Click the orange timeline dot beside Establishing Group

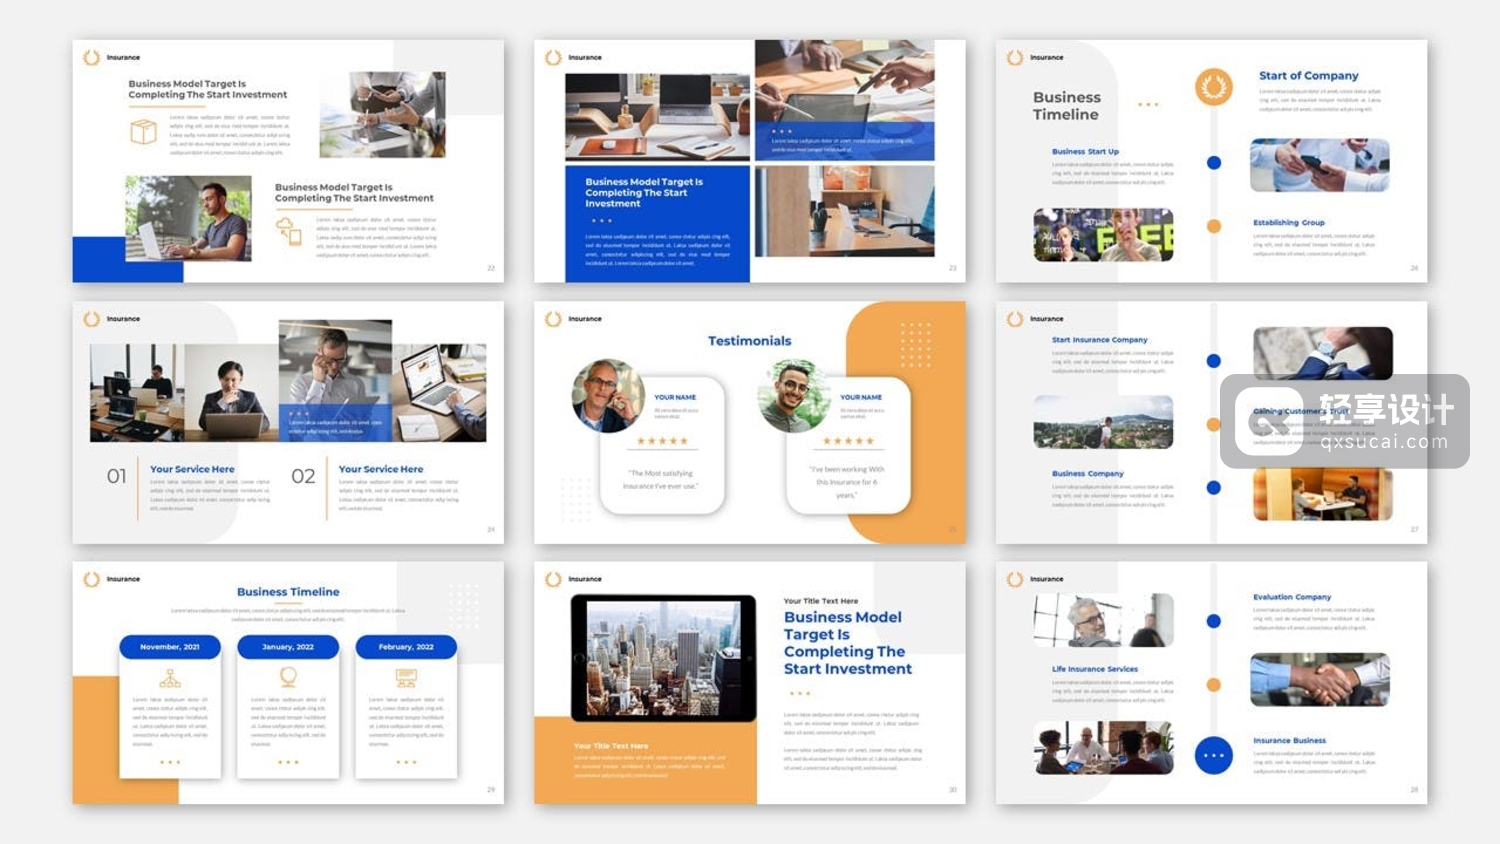point(1214,226)
